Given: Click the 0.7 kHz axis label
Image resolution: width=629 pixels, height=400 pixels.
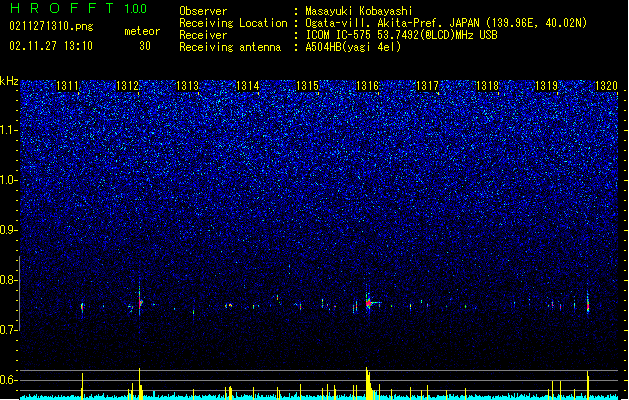Looking at the screenshot, I should click(9, 330).
